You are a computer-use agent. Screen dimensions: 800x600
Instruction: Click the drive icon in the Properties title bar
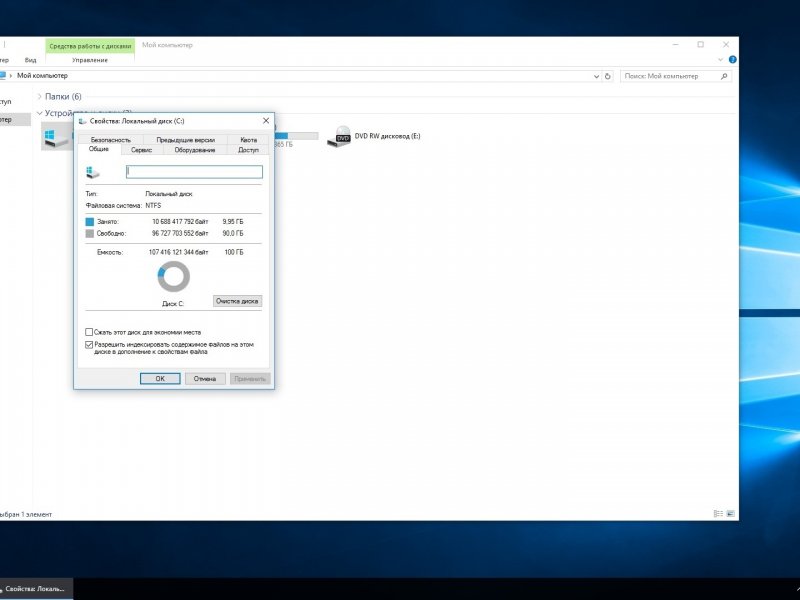point(82,121)
